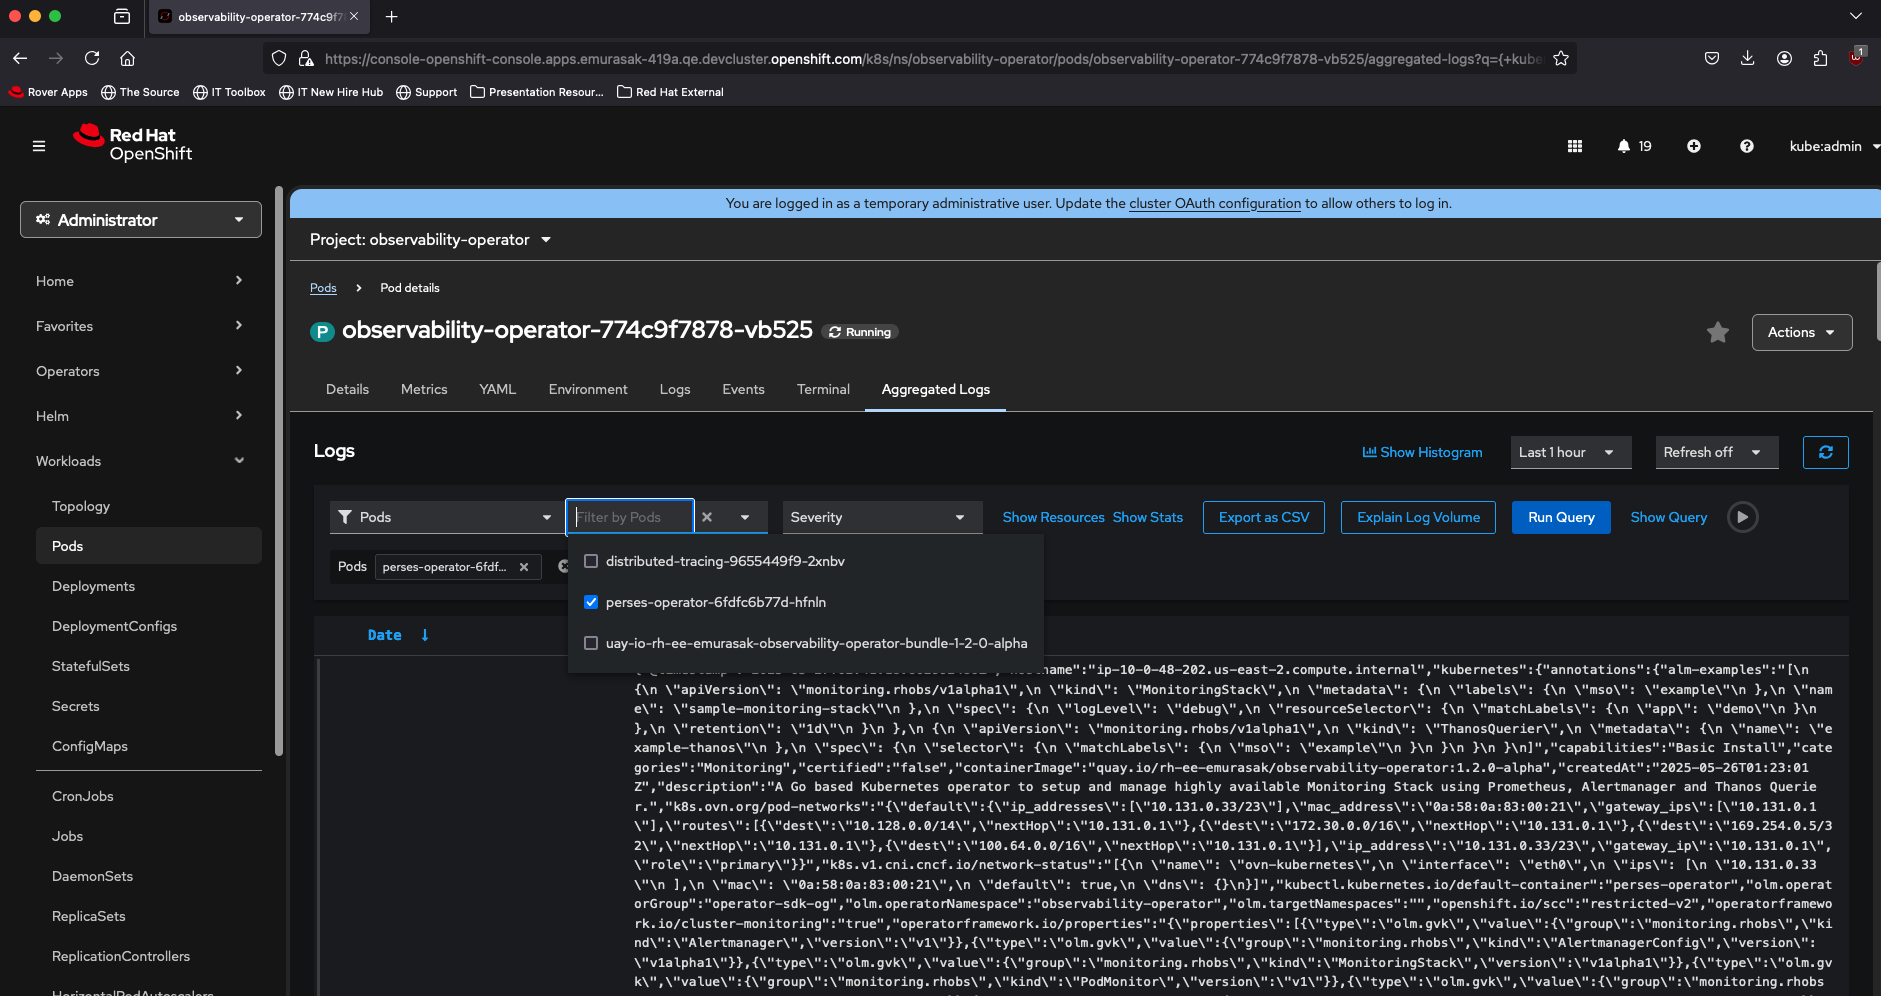Open Deployments in the sidebar

pyautogui.click(x=93, y=586)
